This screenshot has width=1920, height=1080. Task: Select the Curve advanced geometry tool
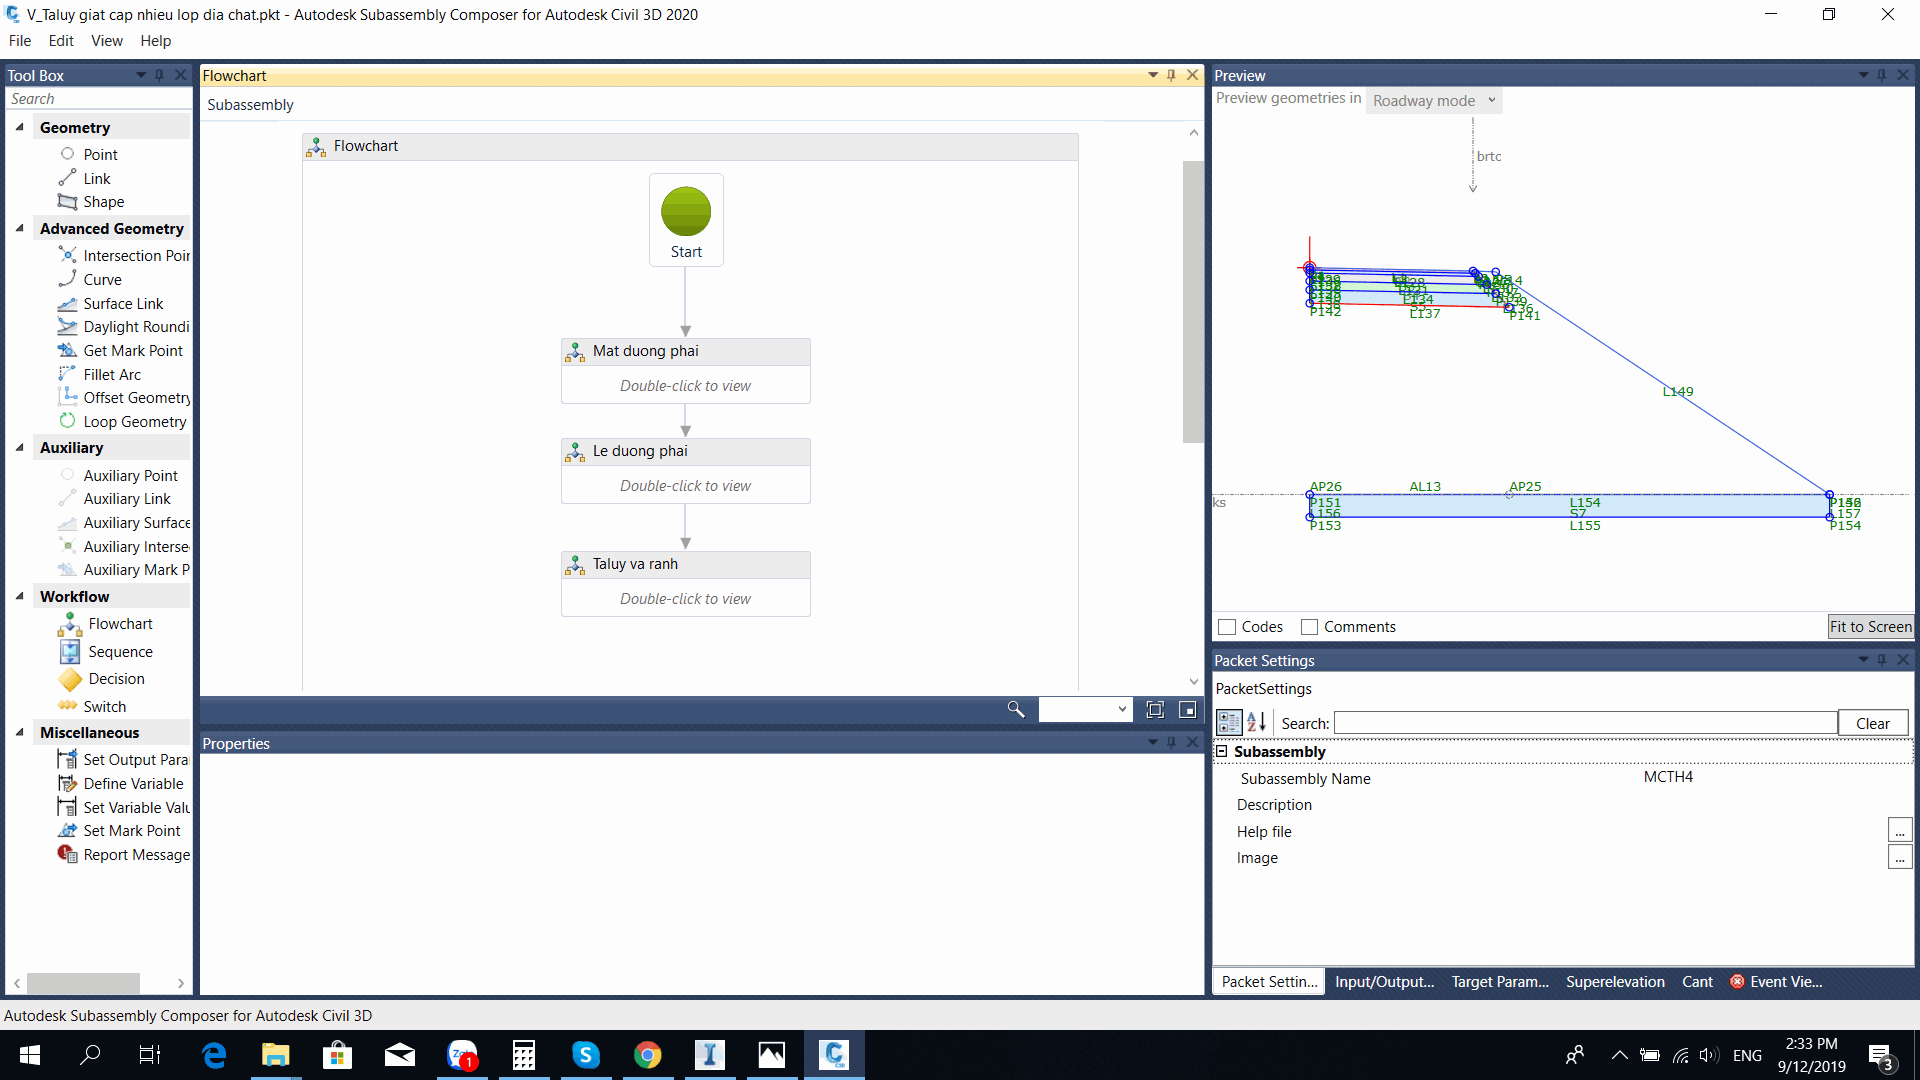pos(102,278)
